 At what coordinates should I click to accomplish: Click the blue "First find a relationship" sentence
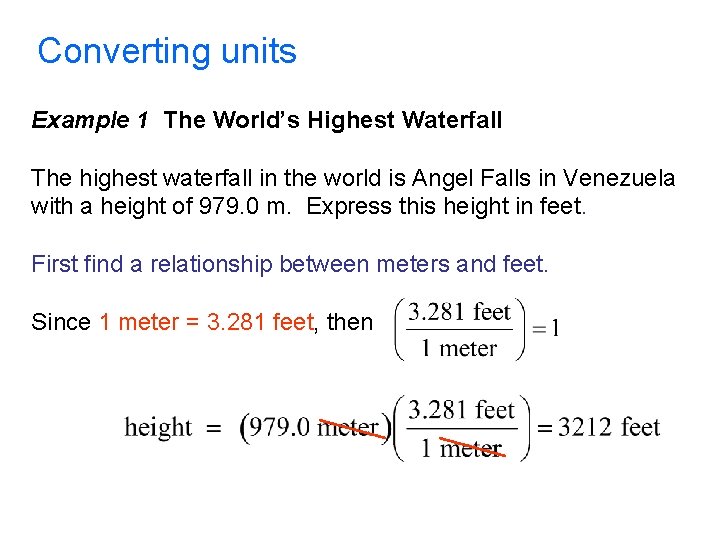point(290,263)
